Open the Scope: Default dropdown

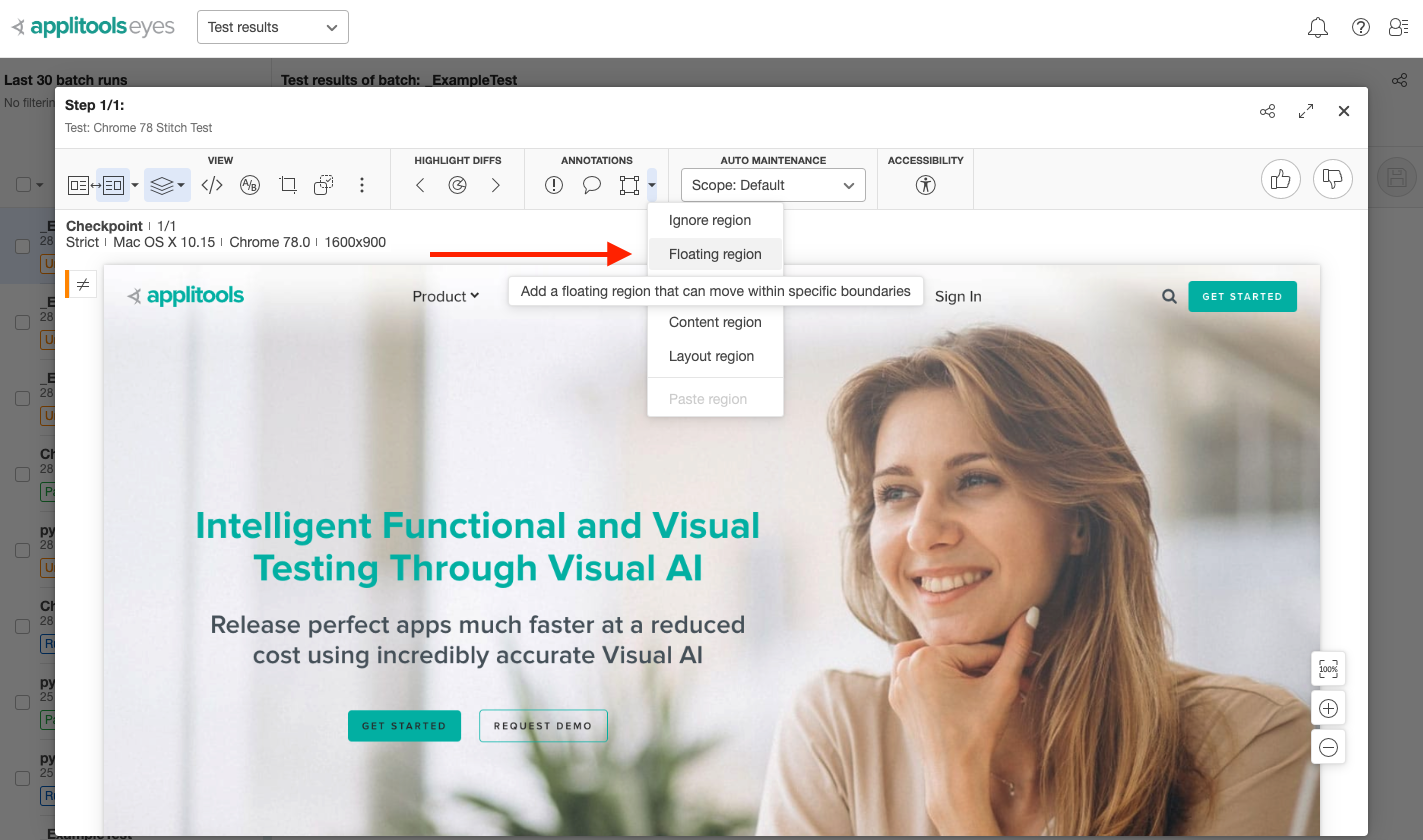click(773, 185)
